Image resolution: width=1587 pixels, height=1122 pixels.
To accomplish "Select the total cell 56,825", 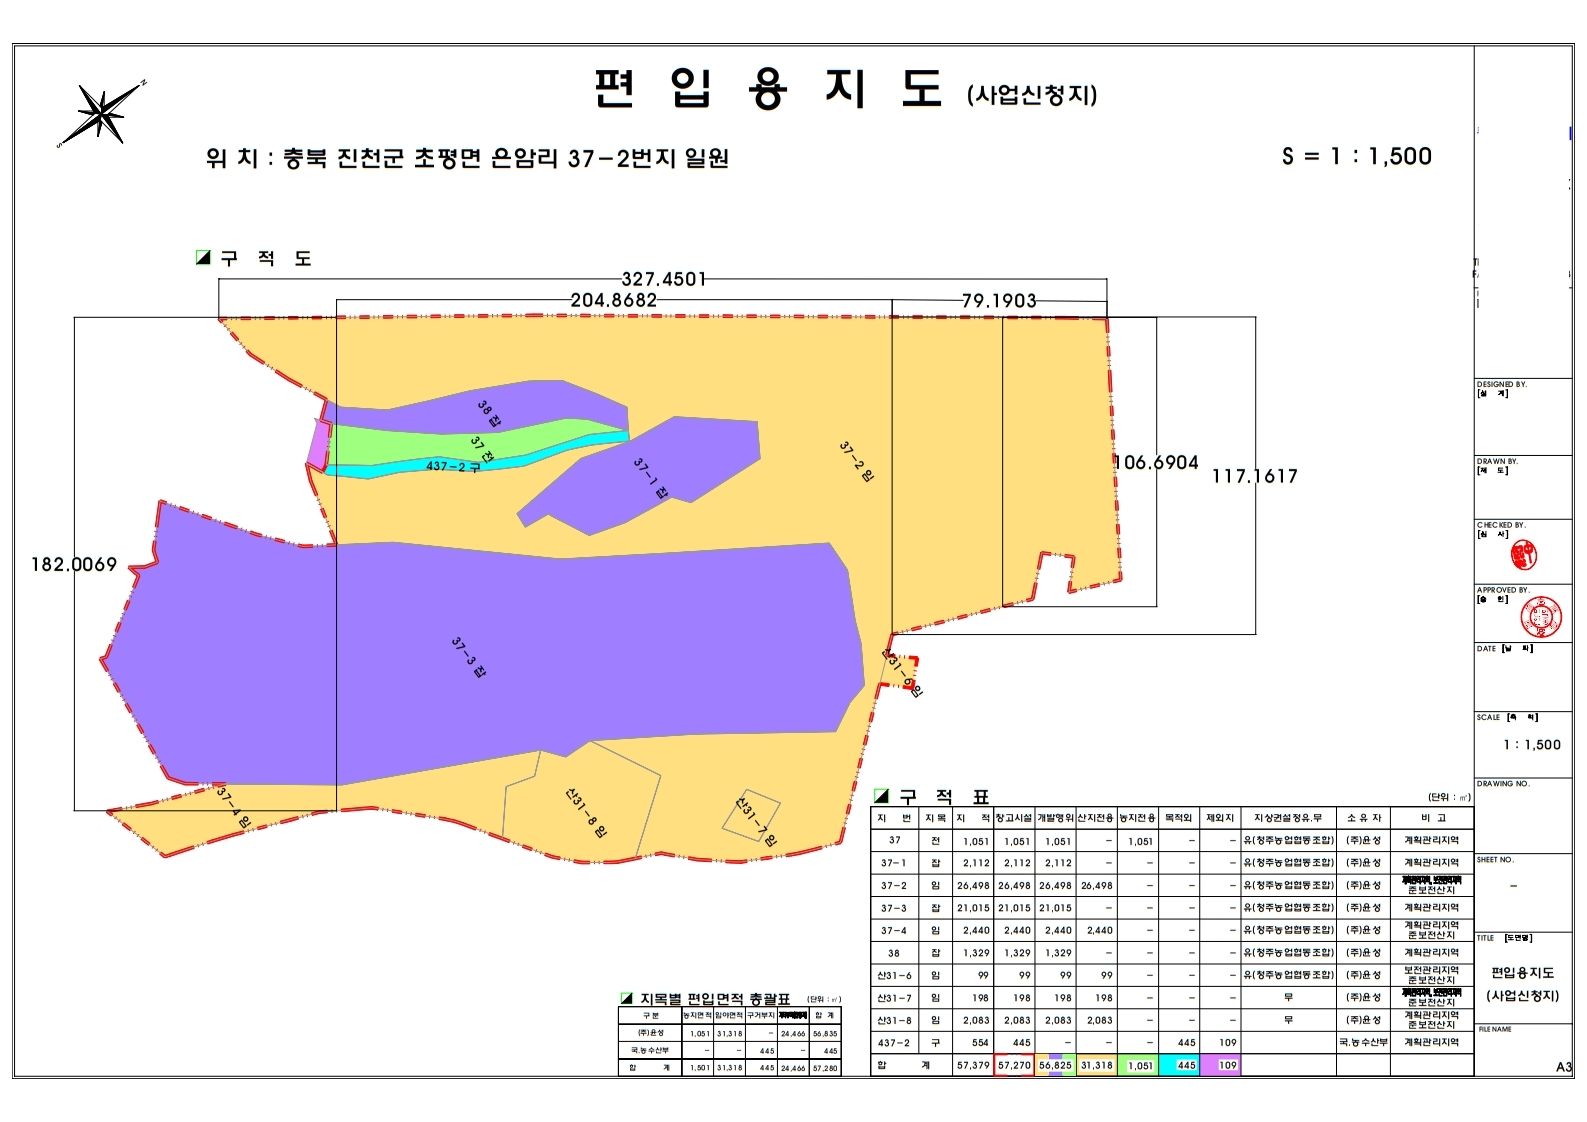I will [1055, 1066].
